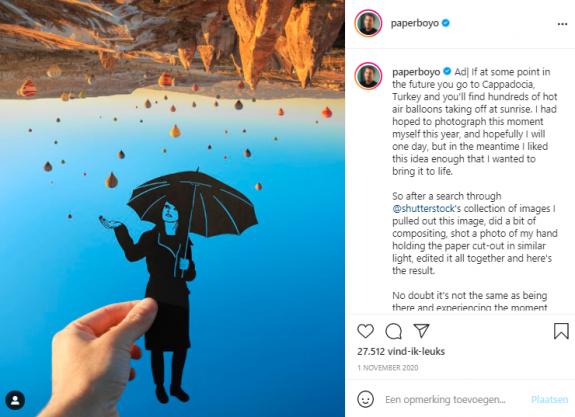575x417 pixels.
Task: Open the @shutterstock mention link
Action: 424,208
